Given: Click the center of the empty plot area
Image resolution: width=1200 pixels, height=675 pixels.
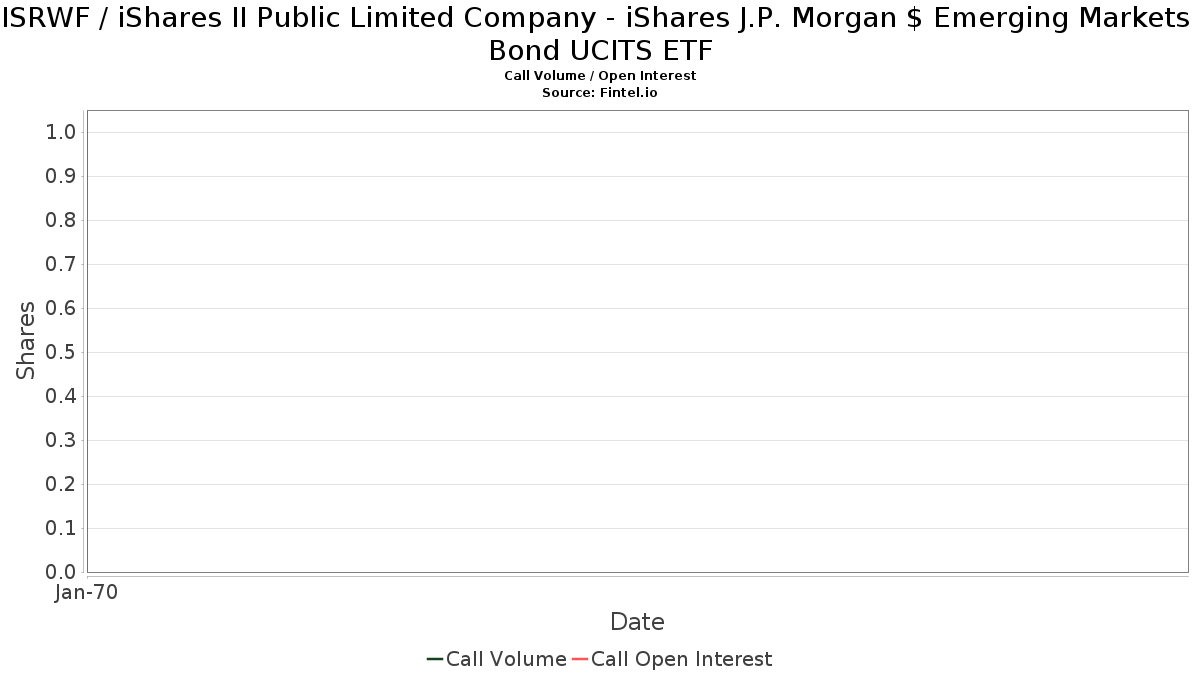Looking at the screenshot, I should click(x=637, y=341).
